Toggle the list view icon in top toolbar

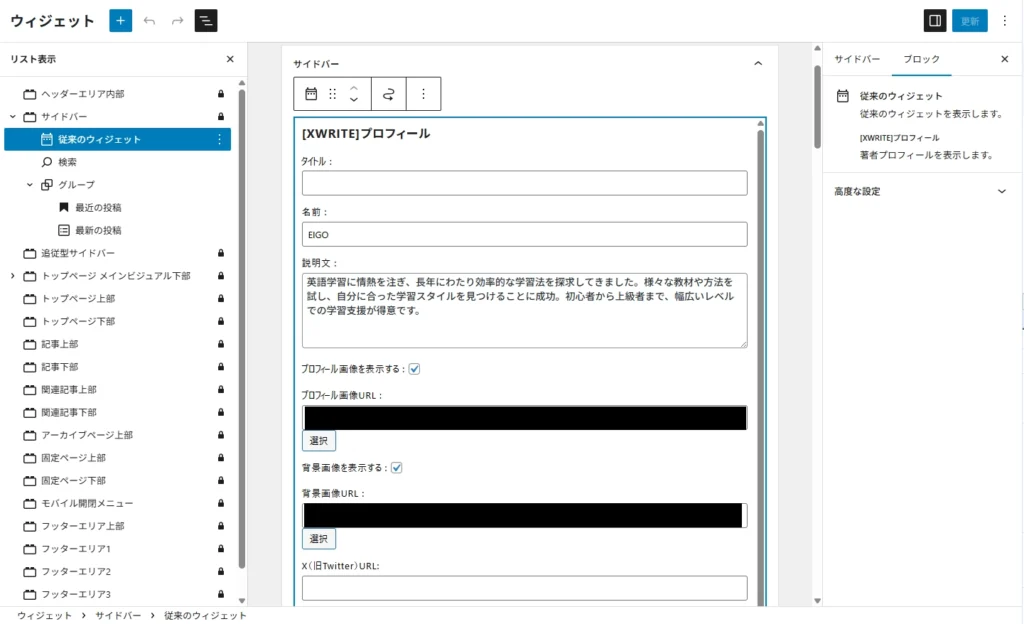click(x=205, y=21)
